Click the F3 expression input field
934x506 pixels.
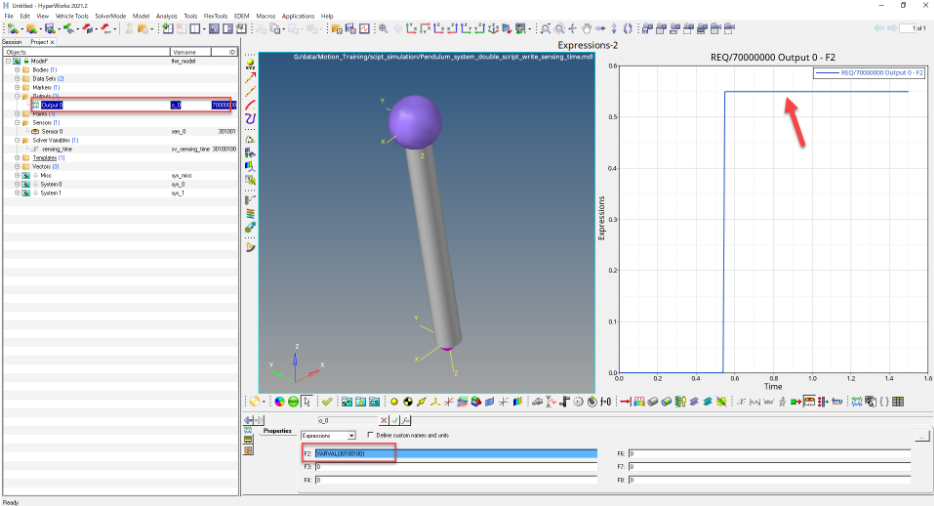[456, 467]
